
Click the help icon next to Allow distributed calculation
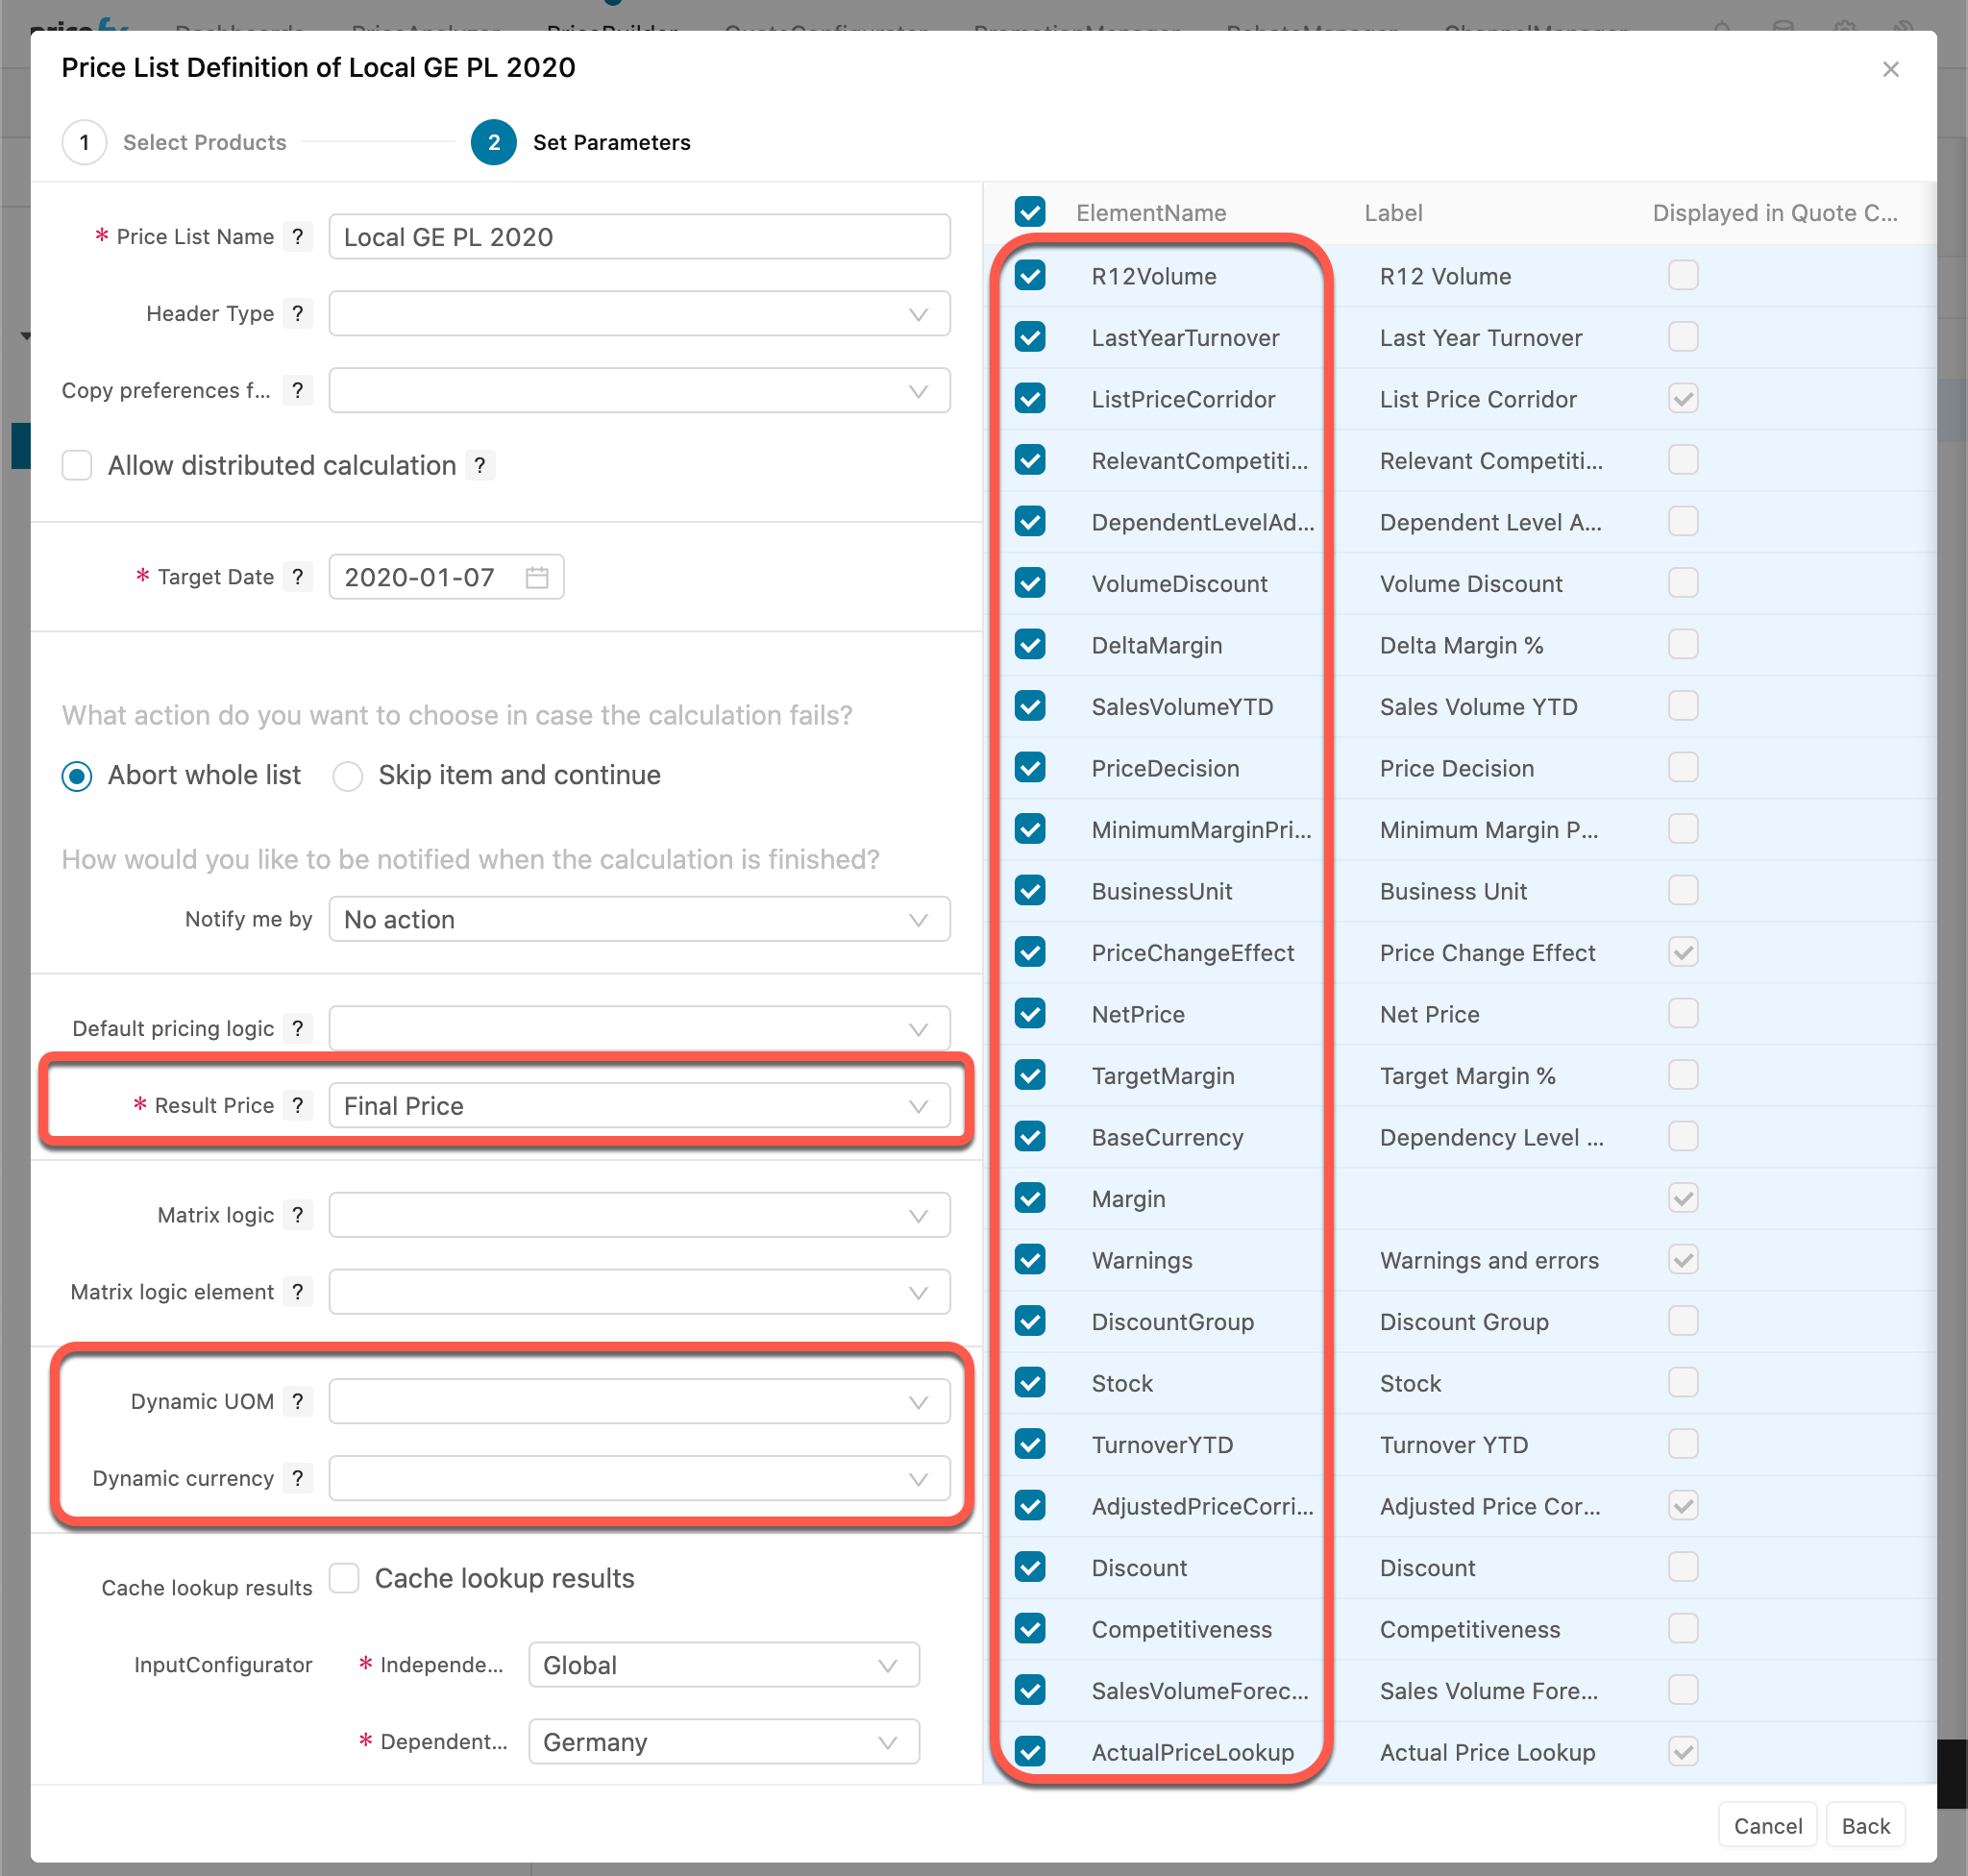point(481,465)
